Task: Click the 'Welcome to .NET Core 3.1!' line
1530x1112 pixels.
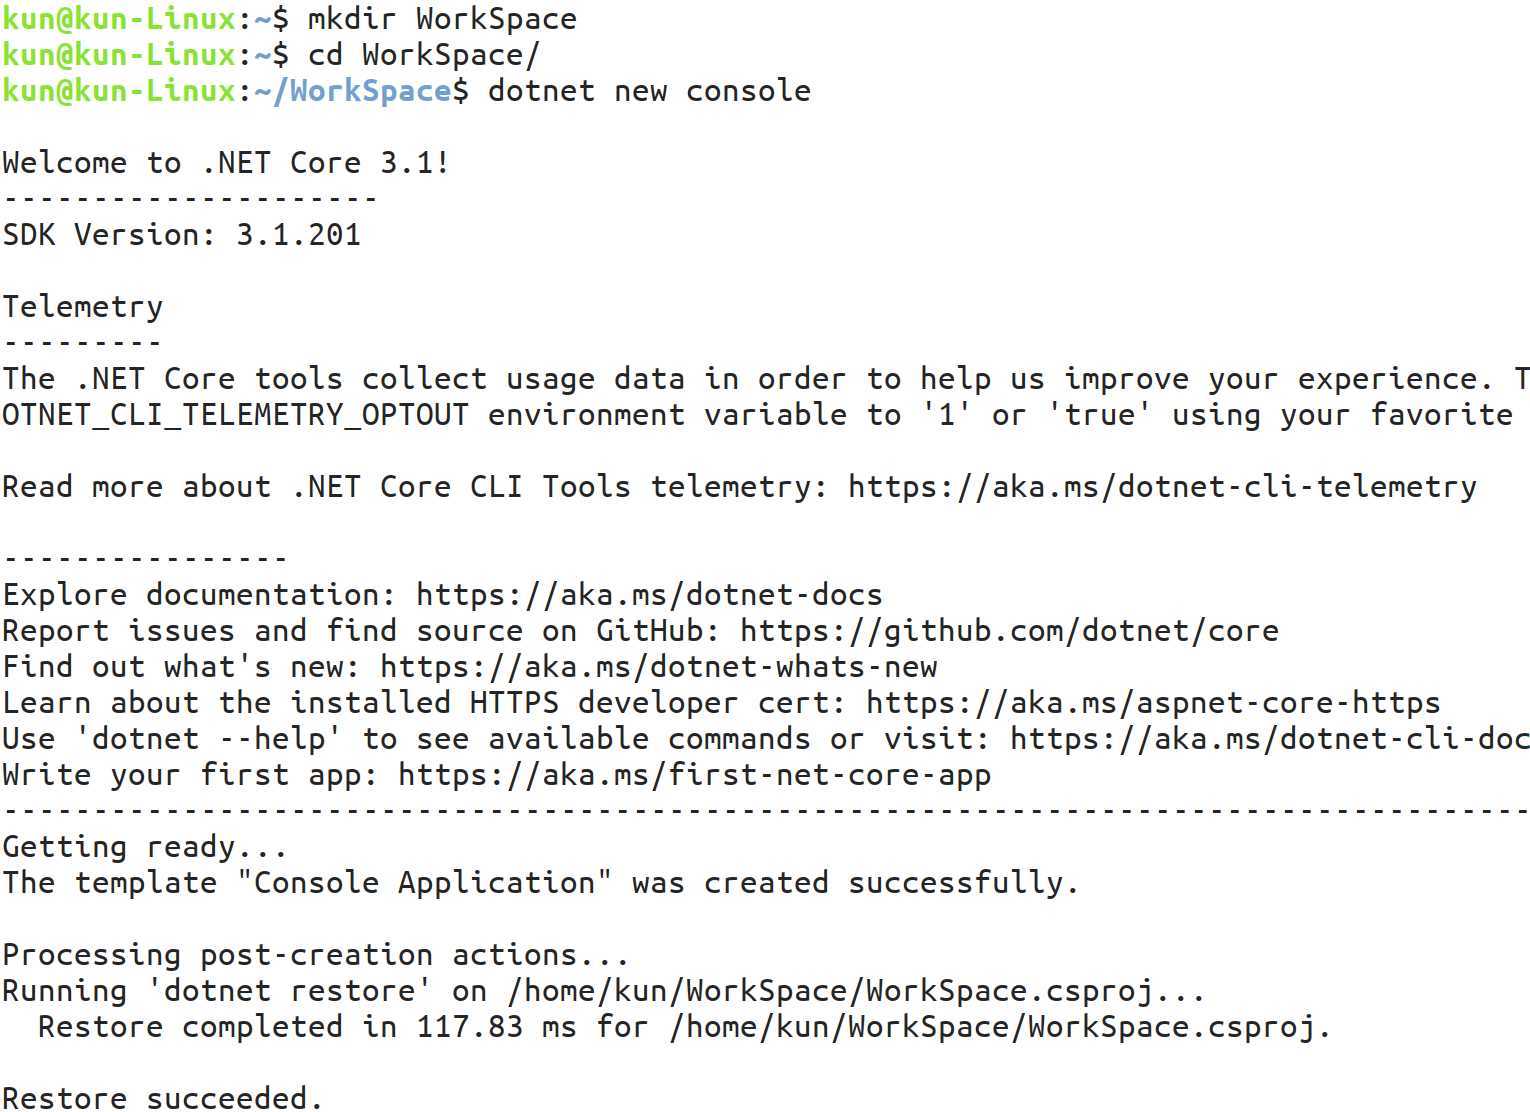Action: pyautogui.click(x=226, y=163)
